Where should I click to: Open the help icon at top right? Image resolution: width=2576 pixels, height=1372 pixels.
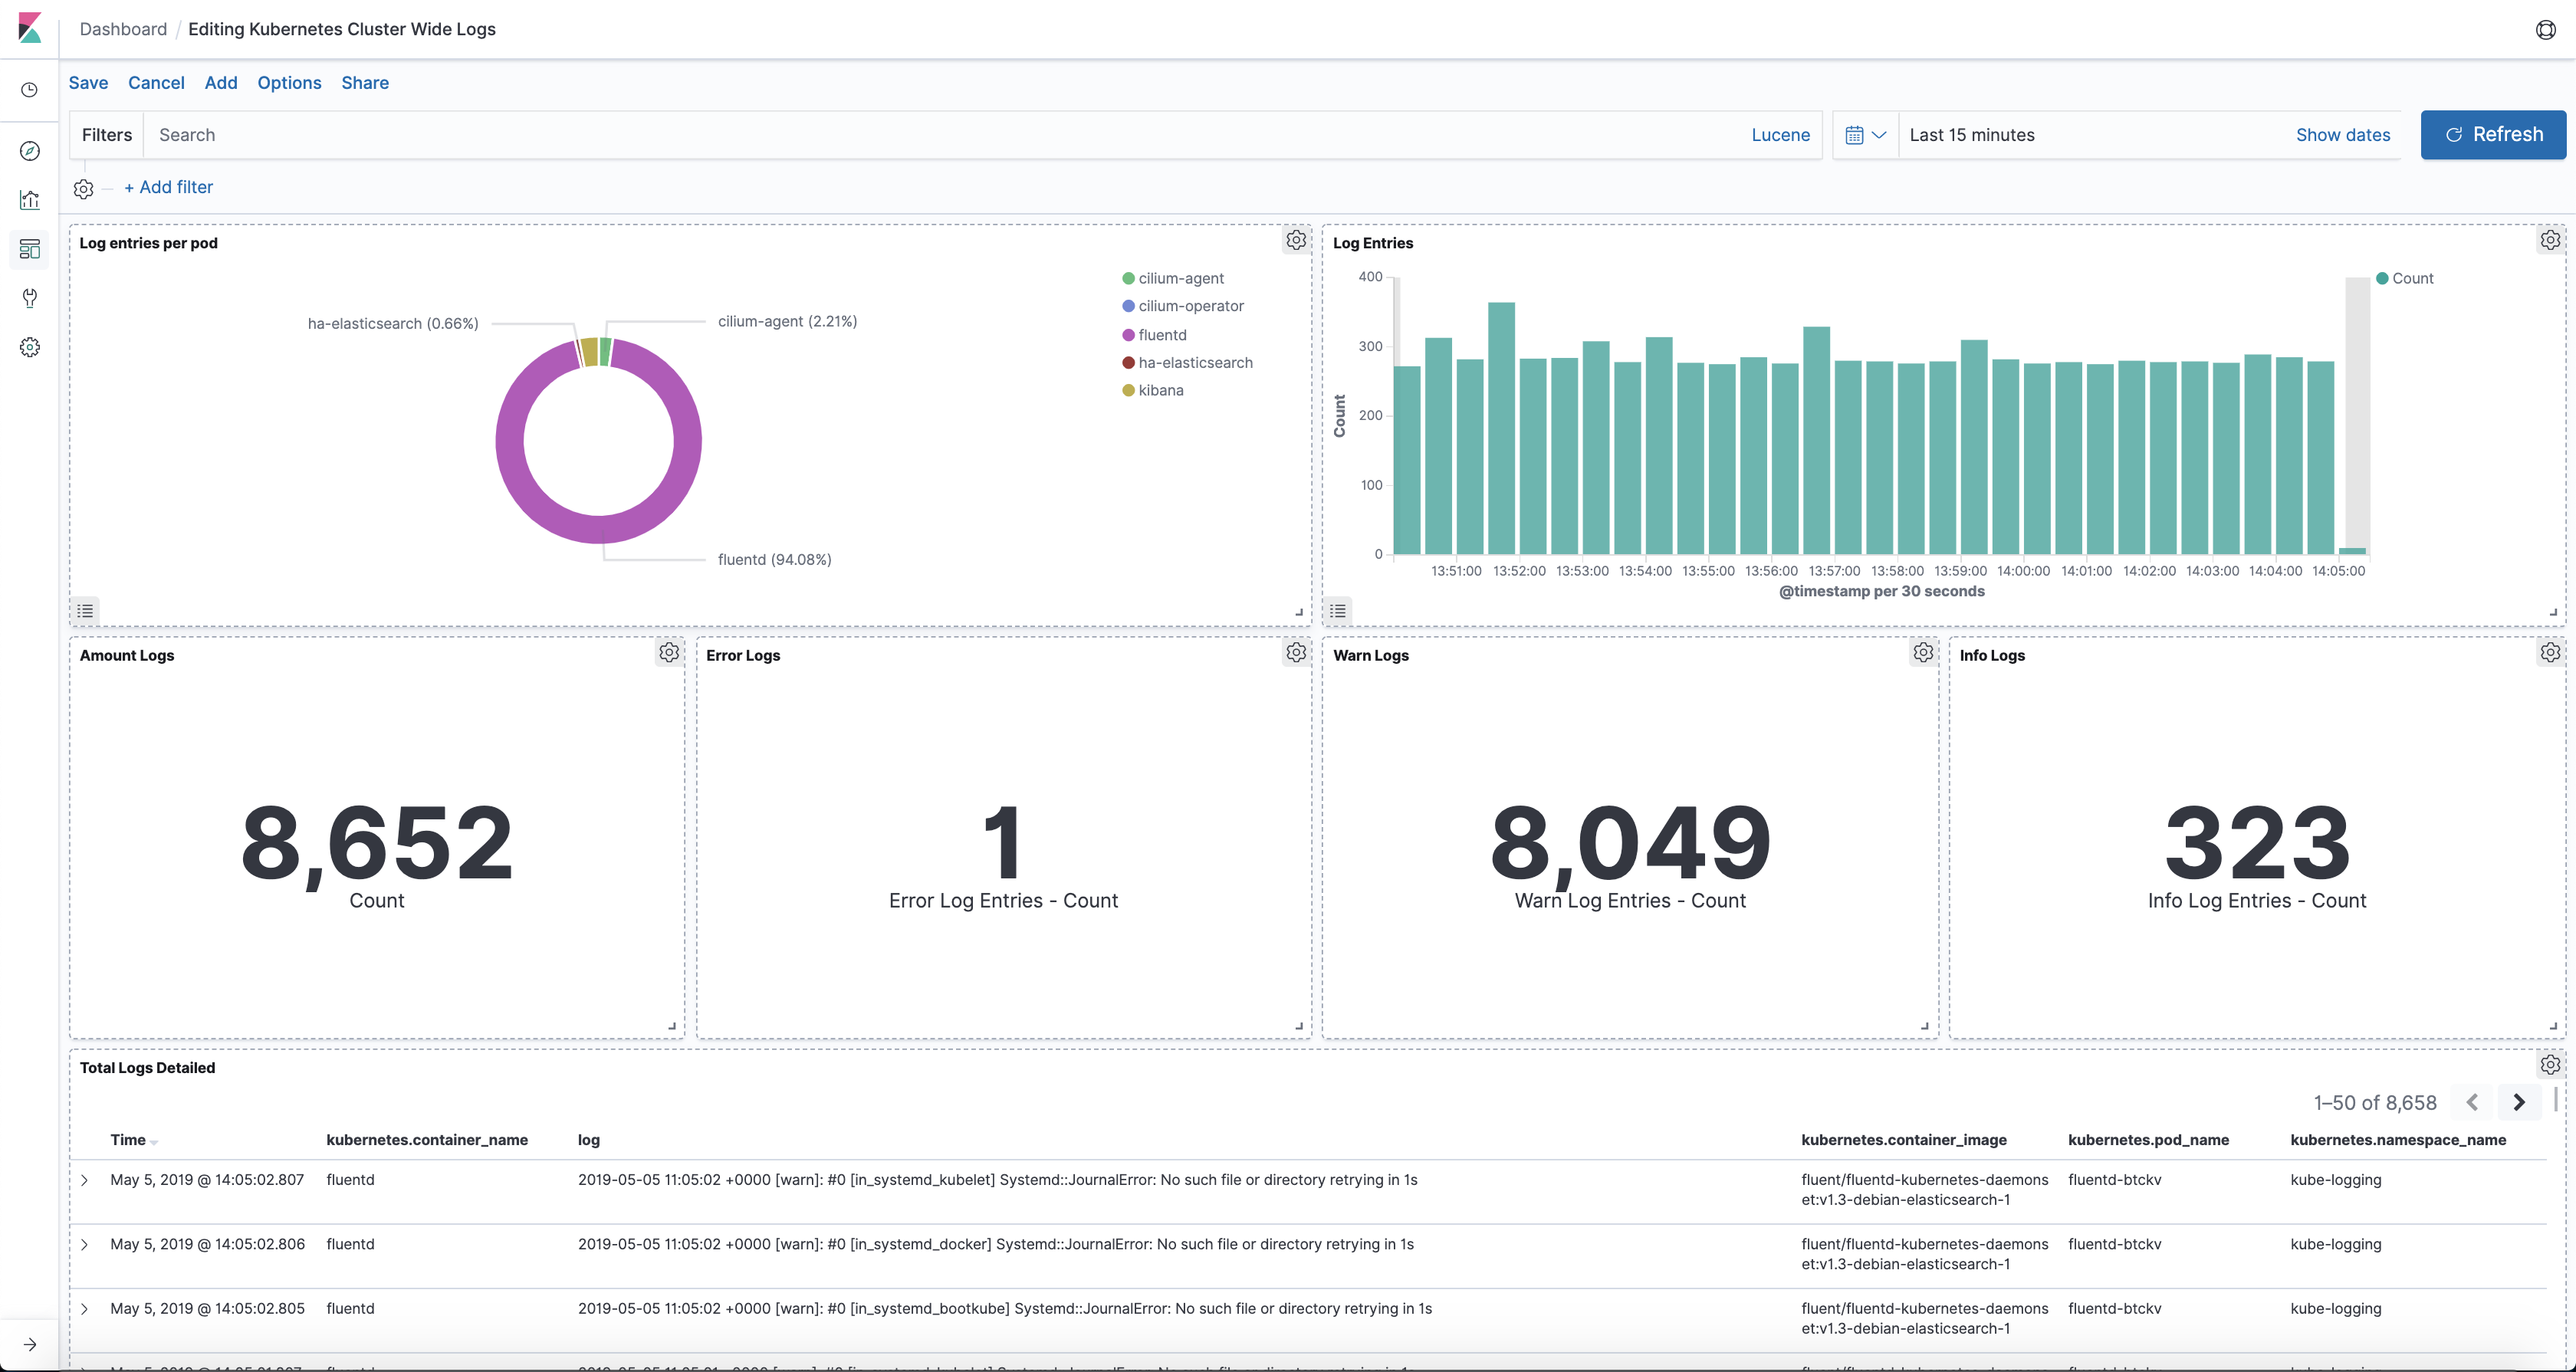pyautogui.click(x=2545, y=29)
